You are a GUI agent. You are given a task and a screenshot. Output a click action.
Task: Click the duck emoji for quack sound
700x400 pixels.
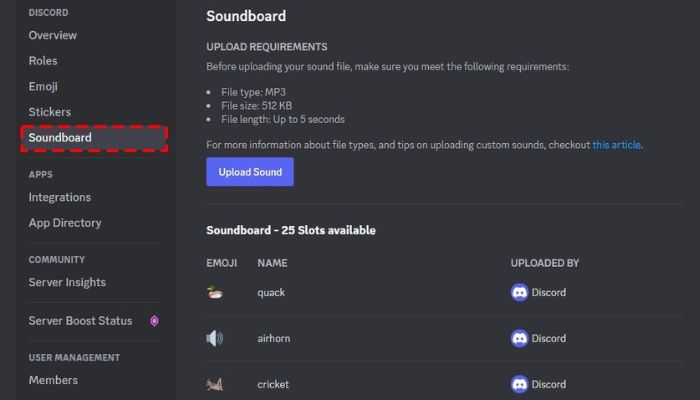215,292
